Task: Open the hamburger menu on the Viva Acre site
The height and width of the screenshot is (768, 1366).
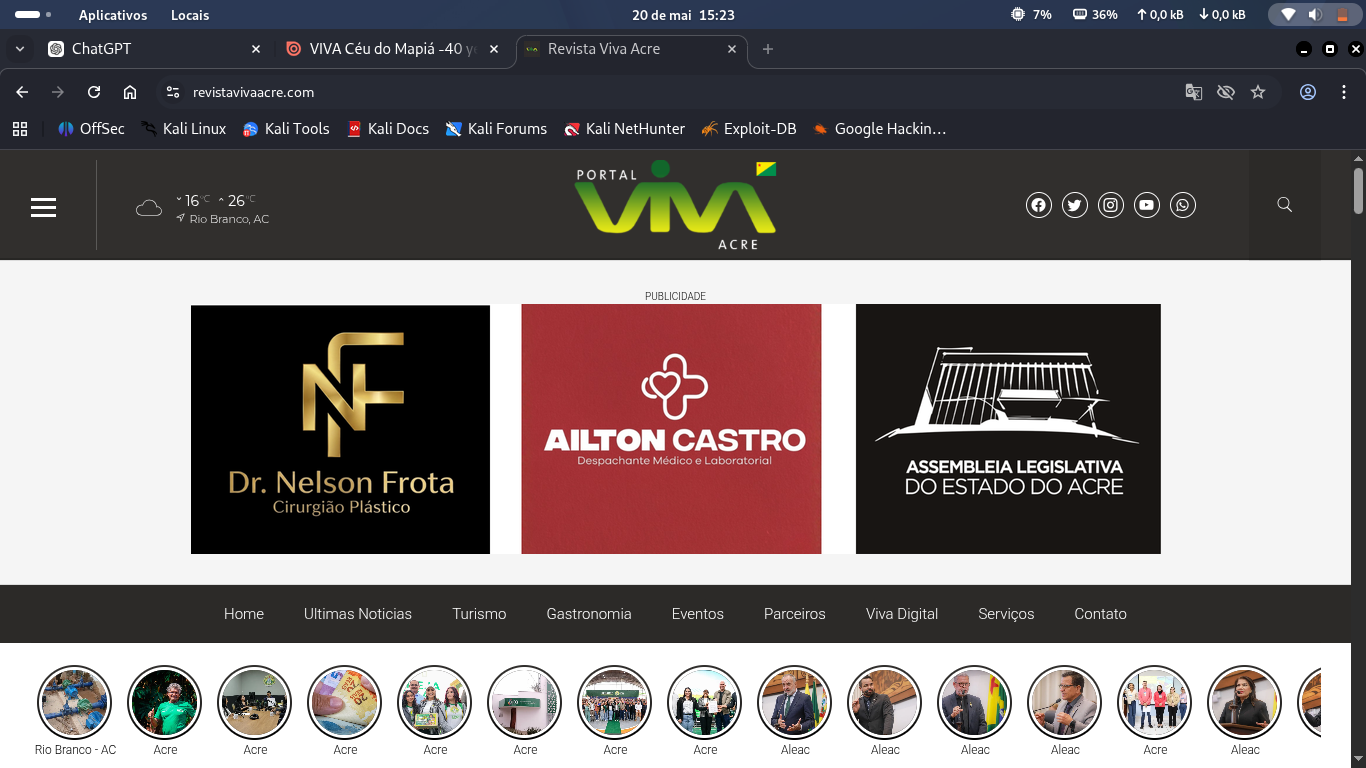Action: (x=43, y=207)
